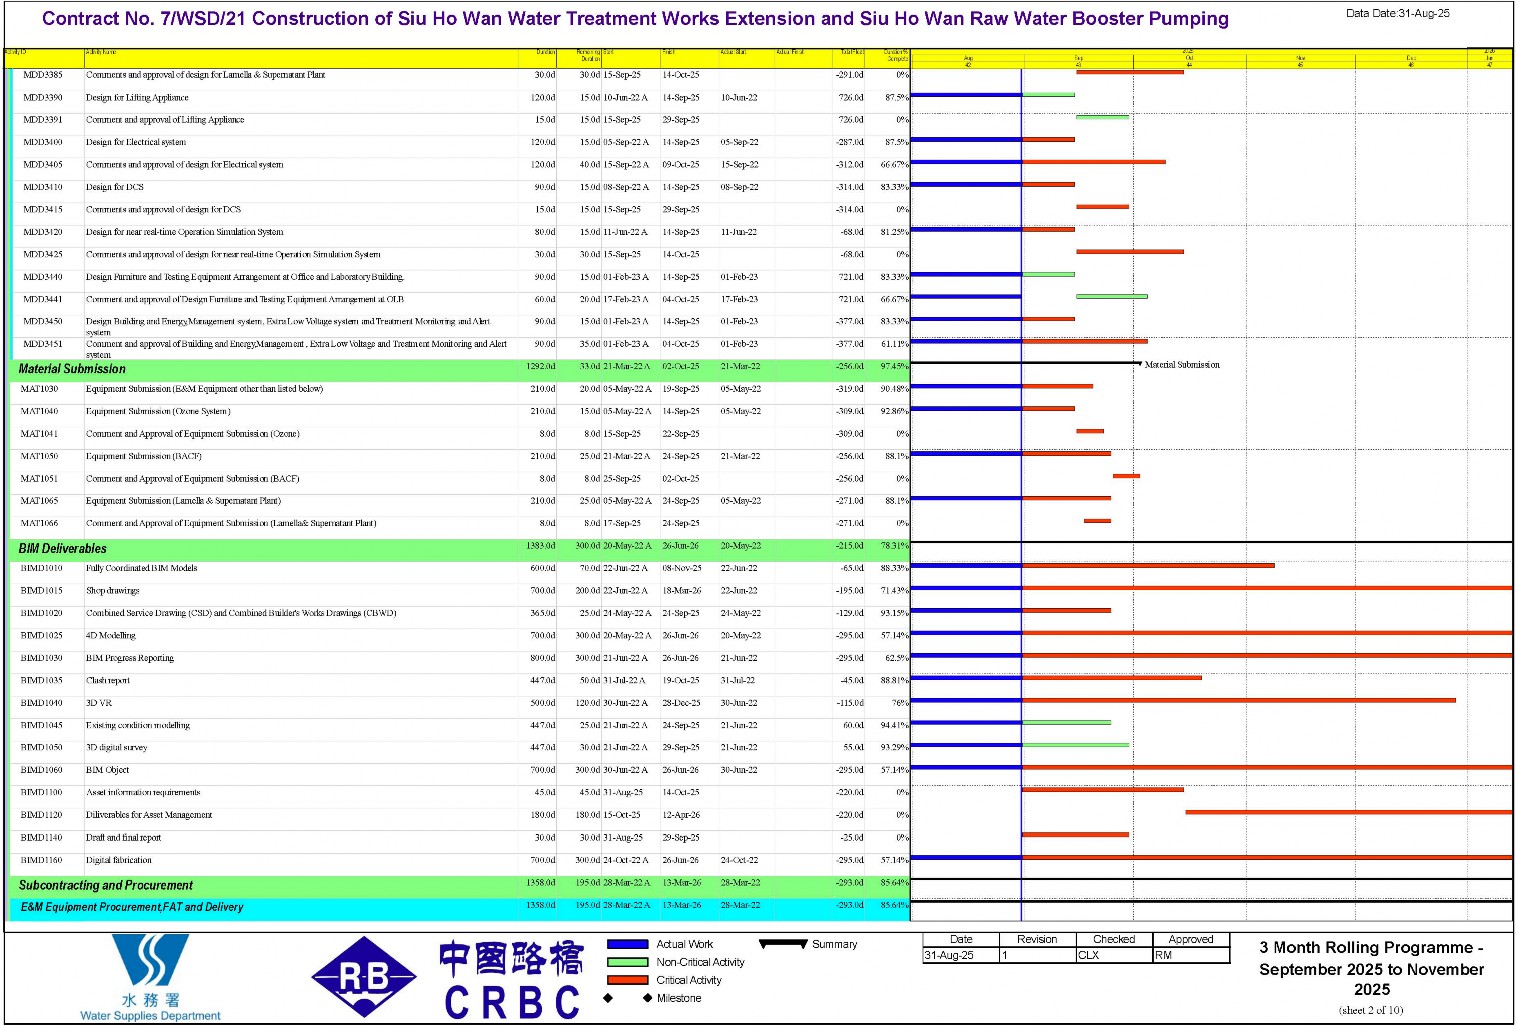Viewport: 1516px width, 1026px height.
Task: Click the Fully Coordinated BIM Models activity name
Action: [142, 568]
